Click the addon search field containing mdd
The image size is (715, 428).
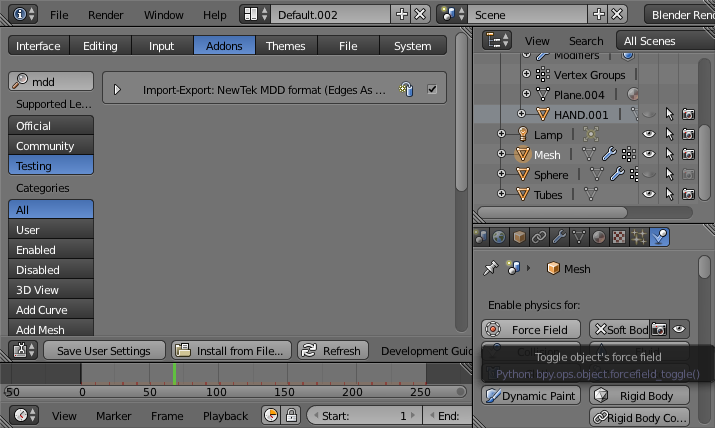(x=51, y=81)
